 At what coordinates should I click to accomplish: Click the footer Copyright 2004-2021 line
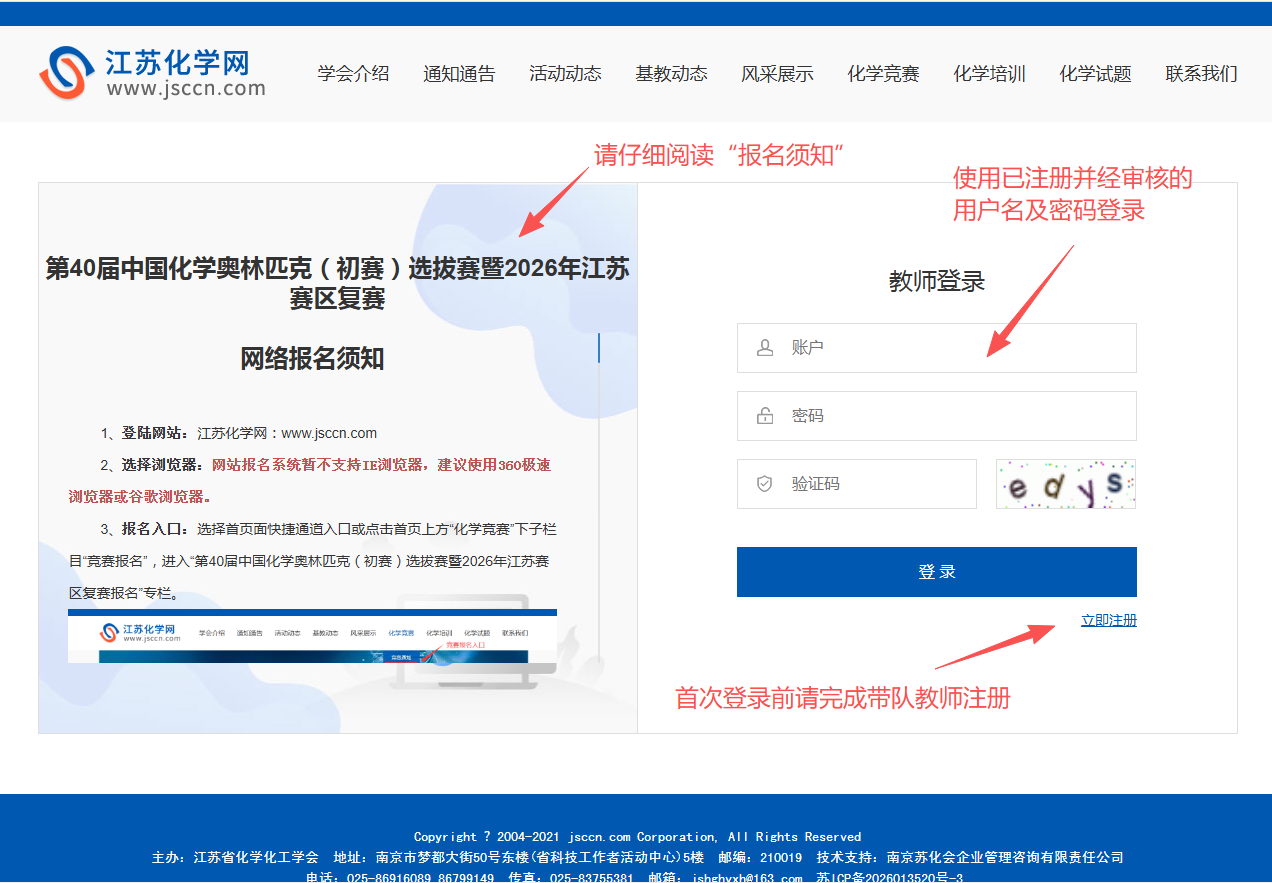[x=637, y=837]
